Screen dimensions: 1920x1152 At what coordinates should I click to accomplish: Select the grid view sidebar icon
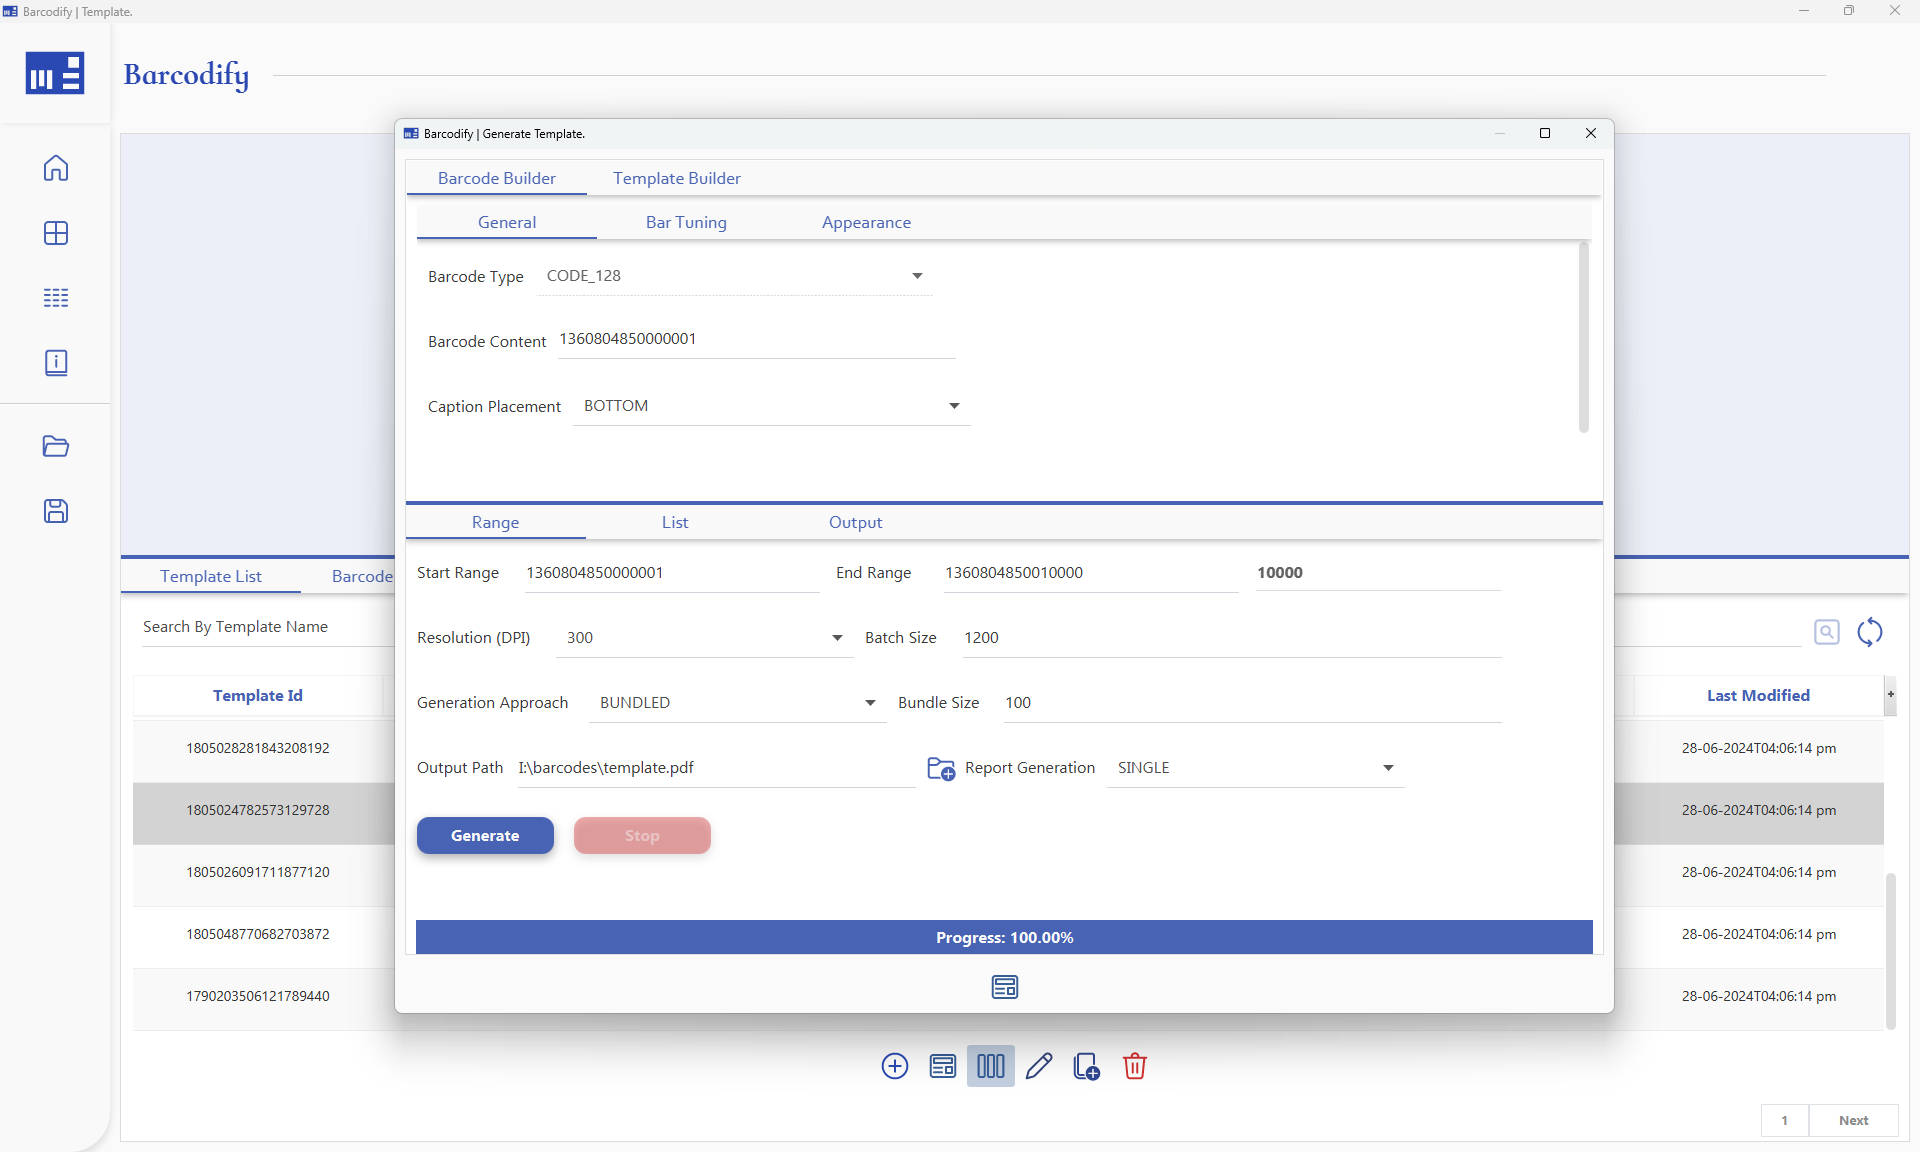tap(56, 233)
